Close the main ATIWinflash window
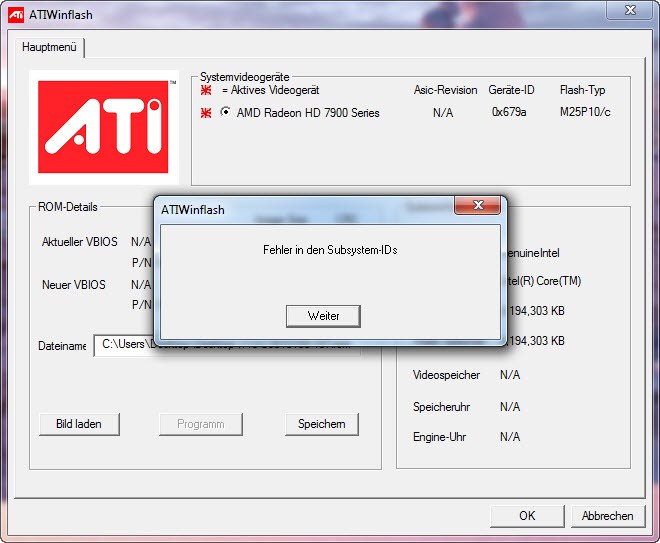Image resolution: width=660 pixels, height=543 pixels. pos(630,9)
